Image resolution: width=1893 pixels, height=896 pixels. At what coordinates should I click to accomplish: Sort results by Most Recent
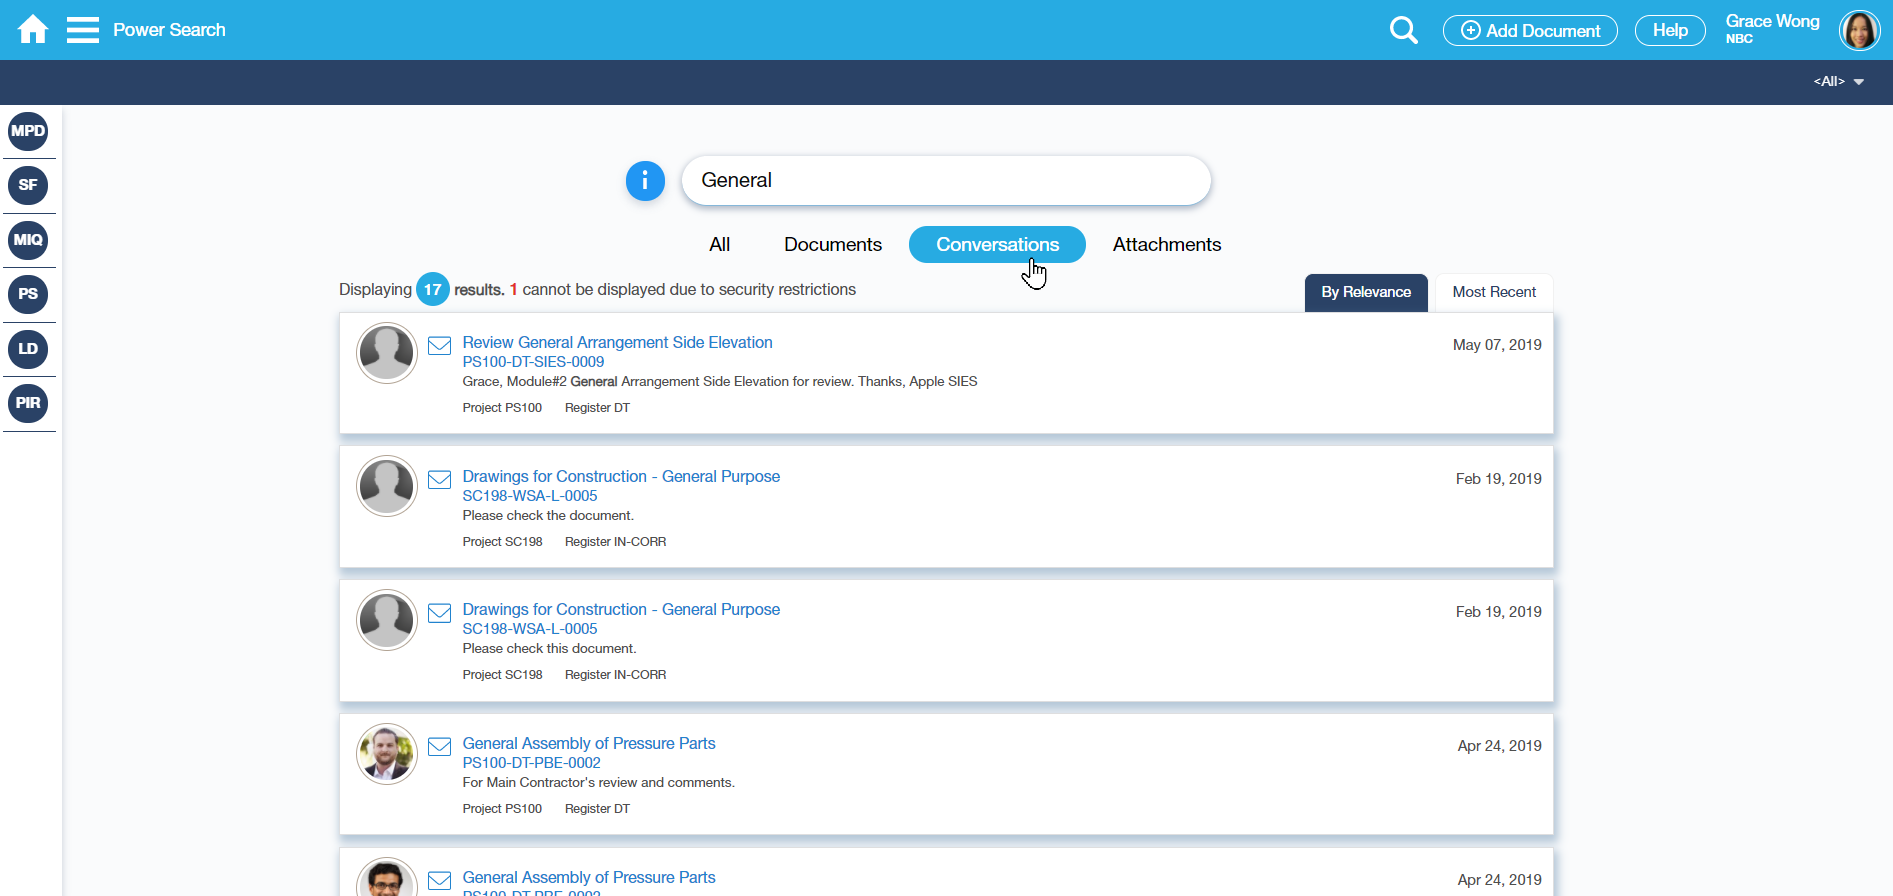coord(1493,292)
